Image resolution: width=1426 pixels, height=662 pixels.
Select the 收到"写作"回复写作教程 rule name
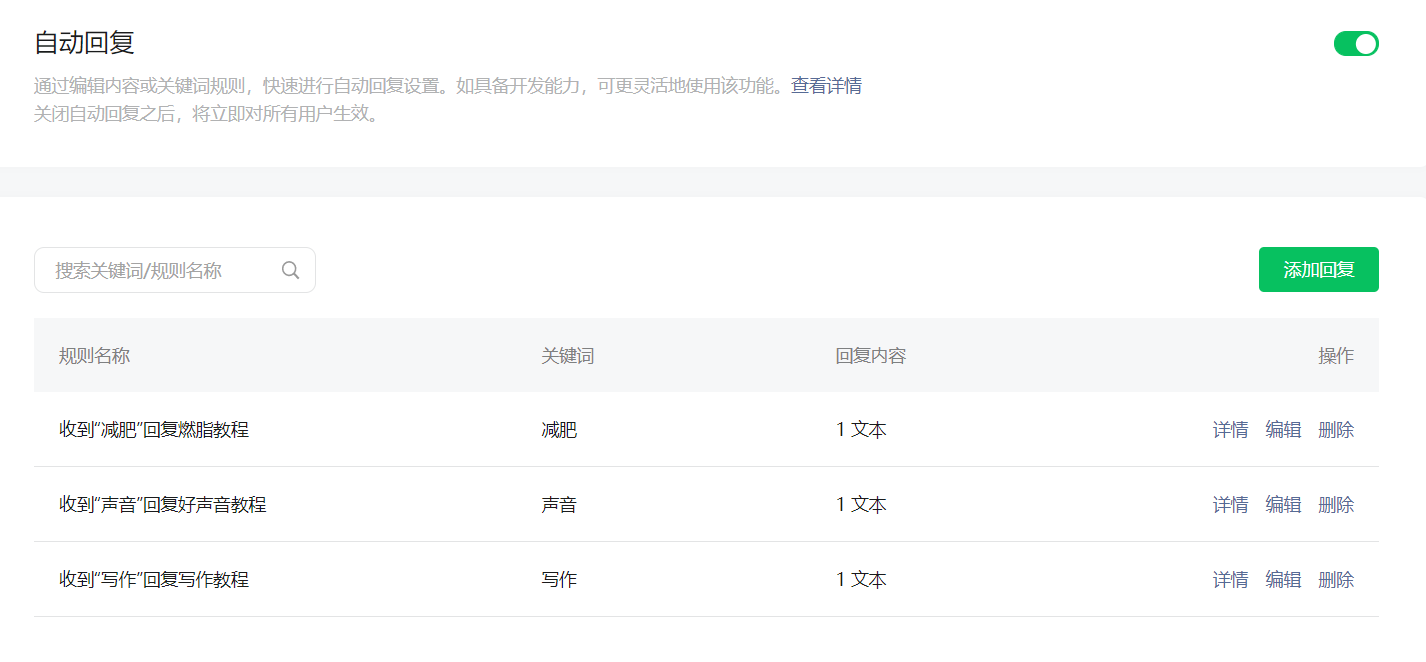154,580
